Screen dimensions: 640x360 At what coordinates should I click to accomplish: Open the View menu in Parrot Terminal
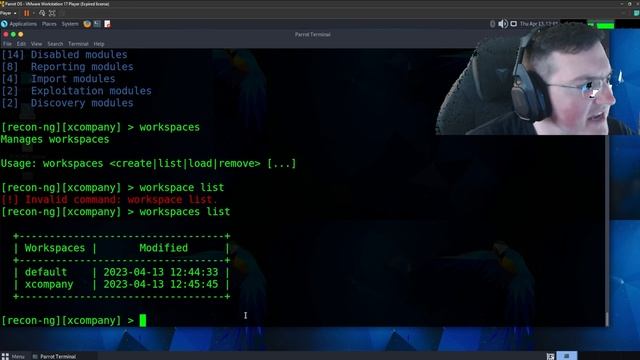(x=36, y=44)
